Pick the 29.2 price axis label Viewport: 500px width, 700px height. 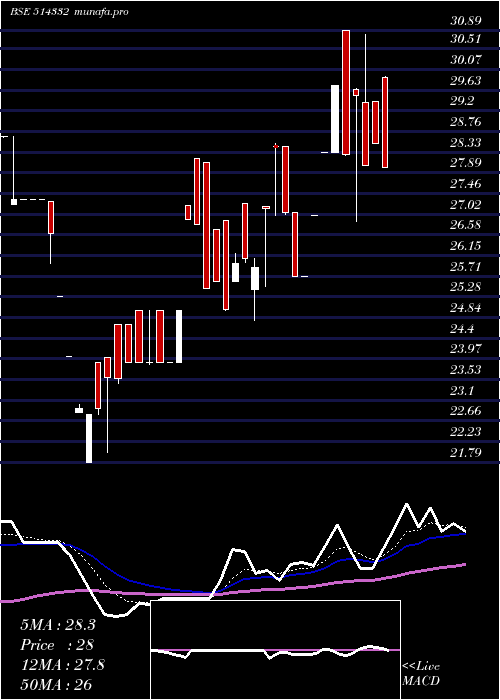pyautogui.click(x=462, y=101)
